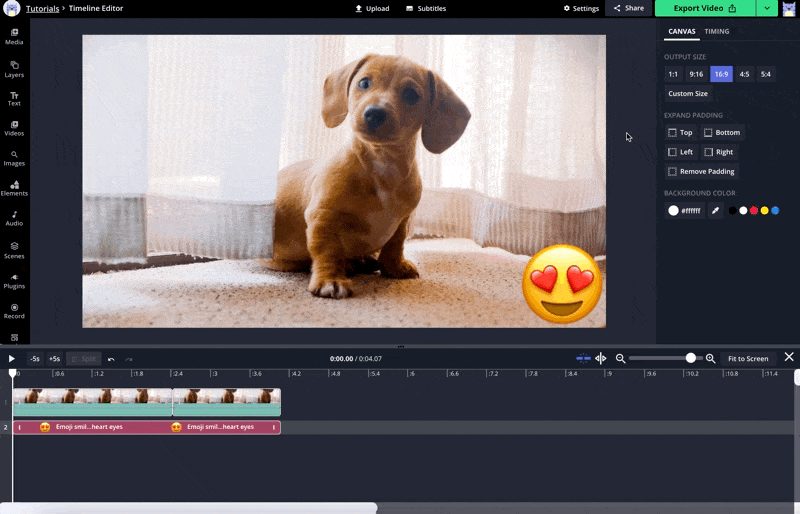
Task: Switch to the Timing tab
Action: 717,31
